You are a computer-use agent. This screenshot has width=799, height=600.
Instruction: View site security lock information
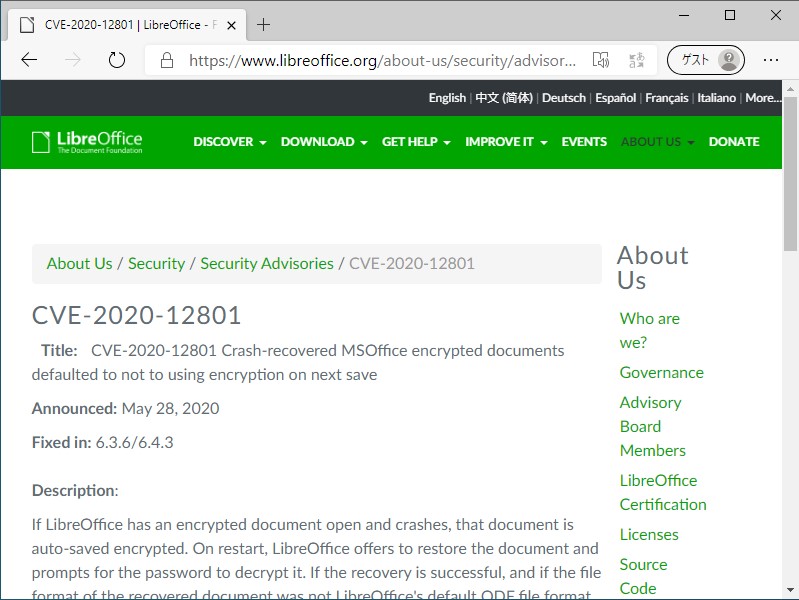[167, 60]
